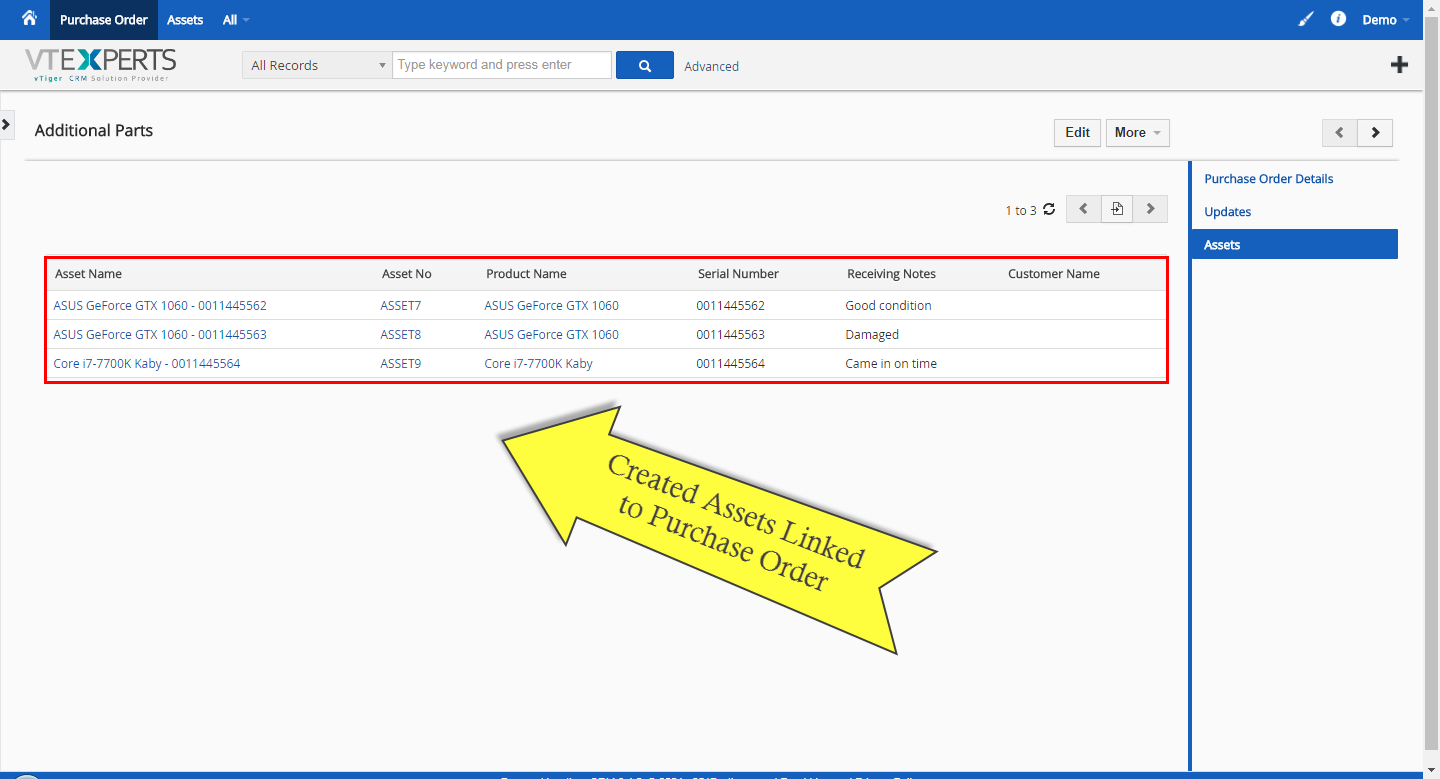Sort by Serial Number column header
Image resolution: width=1440 pixels, height=779 pixels.
pos(738,274)
